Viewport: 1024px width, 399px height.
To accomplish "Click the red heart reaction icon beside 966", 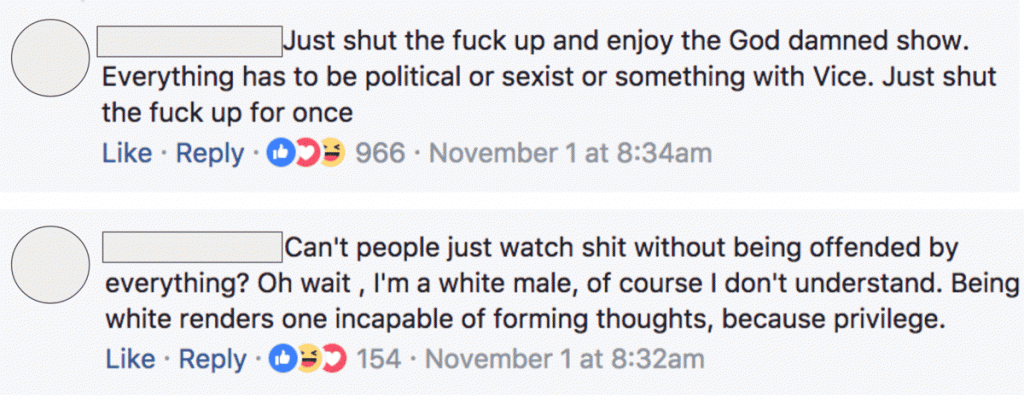I will (304, 153).
